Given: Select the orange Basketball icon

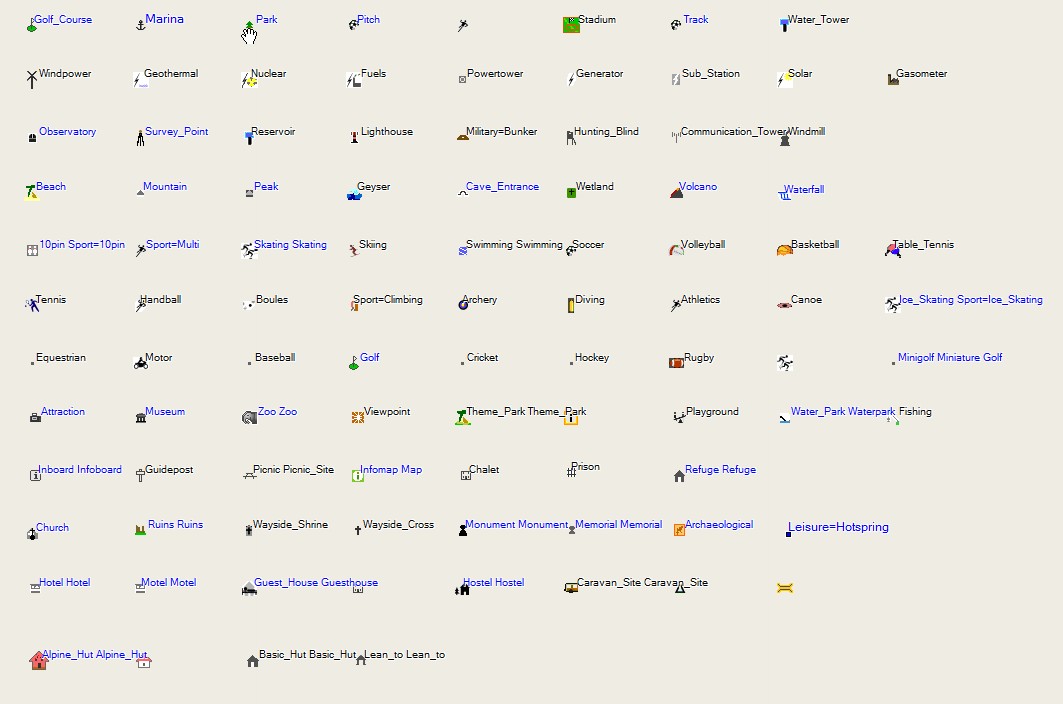Looking at the screenshot, I should click(784, 250).
